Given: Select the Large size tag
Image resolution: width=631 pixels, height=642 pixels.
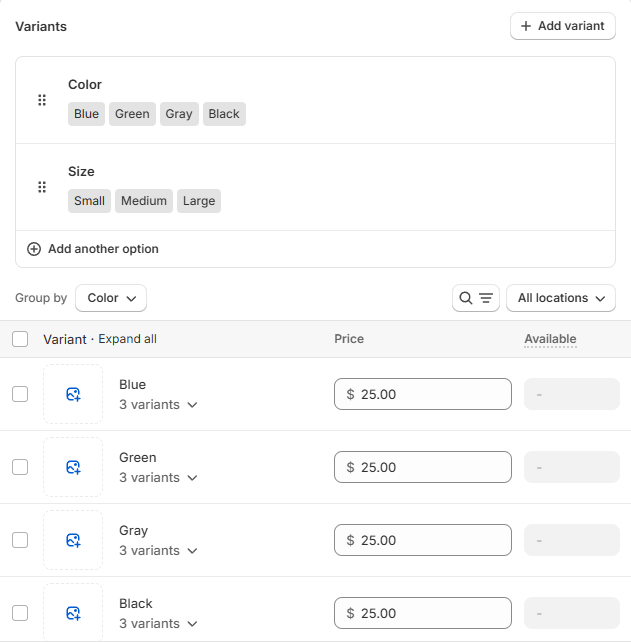Looking at the screenshot, I should [199, 201].
